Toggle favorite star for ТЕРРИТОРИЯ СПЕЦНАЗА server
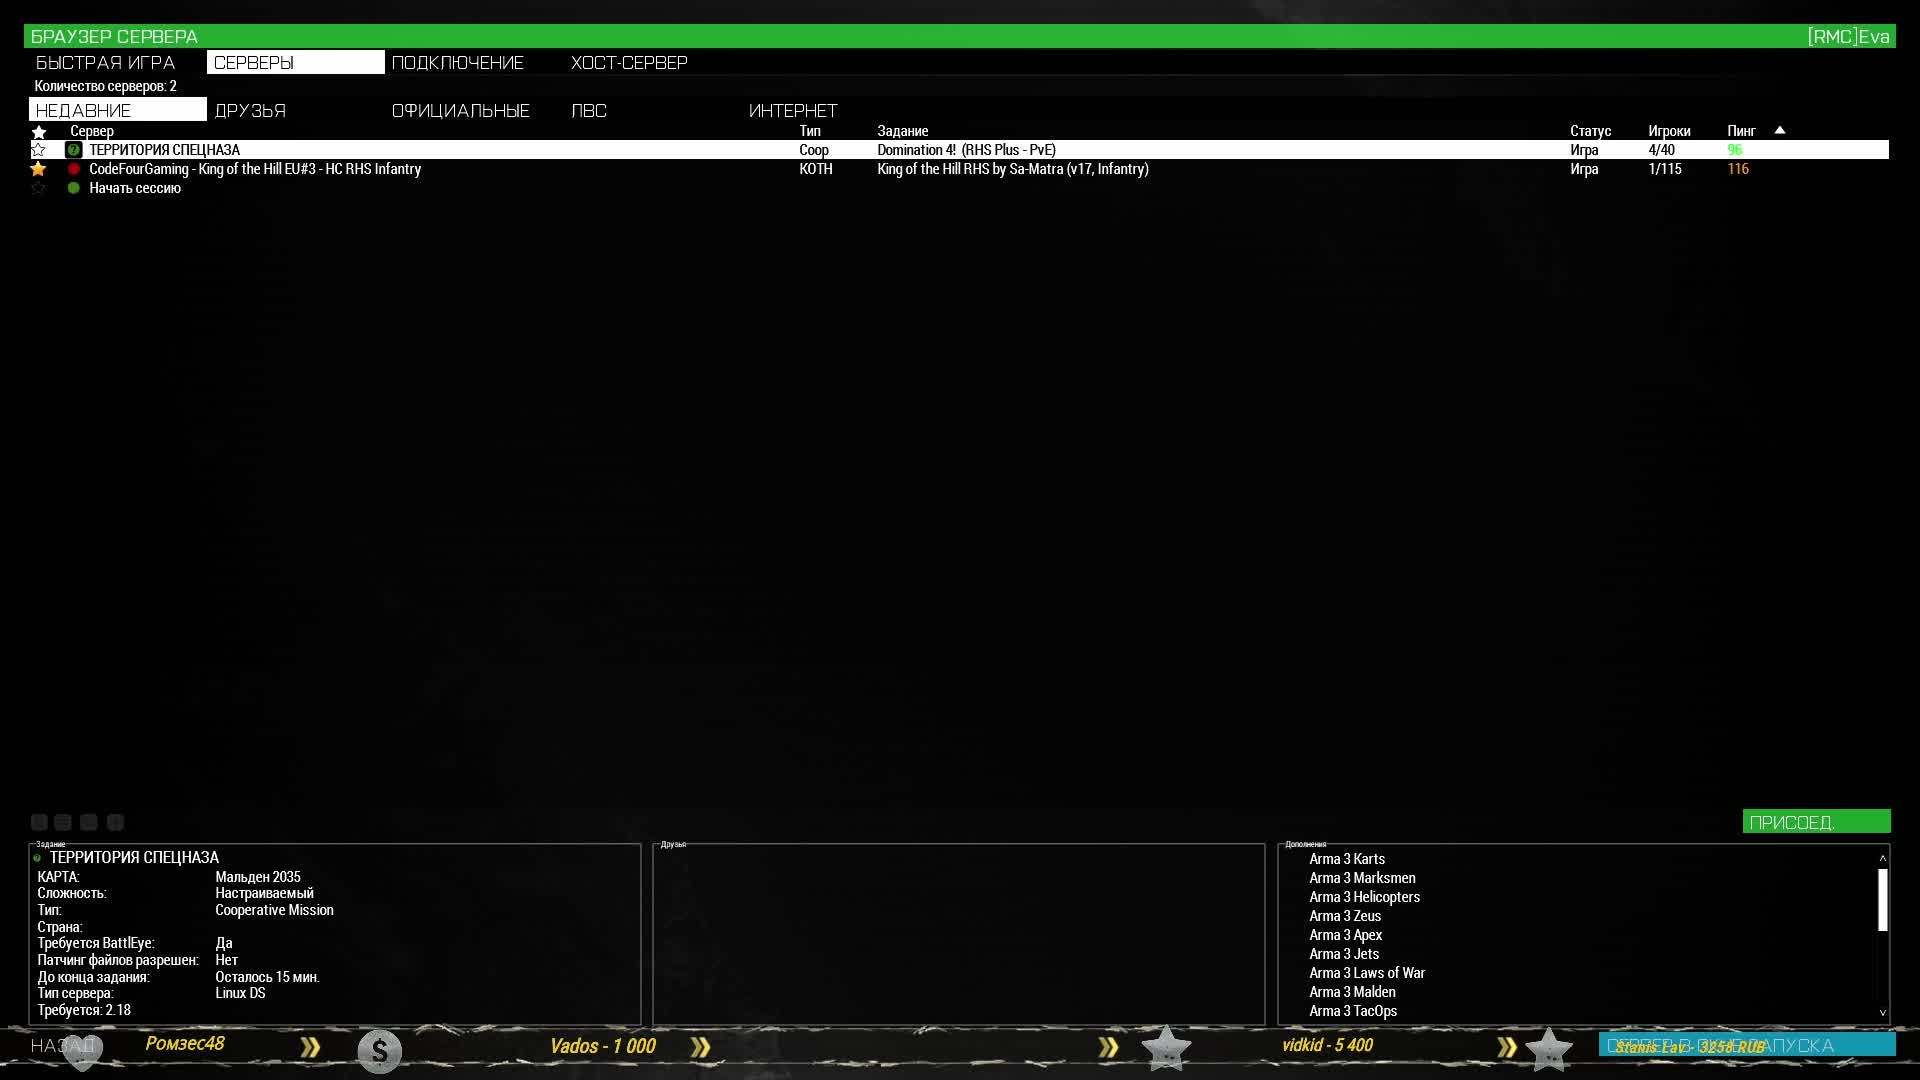The width and height of the screenshot is (1920, 1080). pos(39,150)
